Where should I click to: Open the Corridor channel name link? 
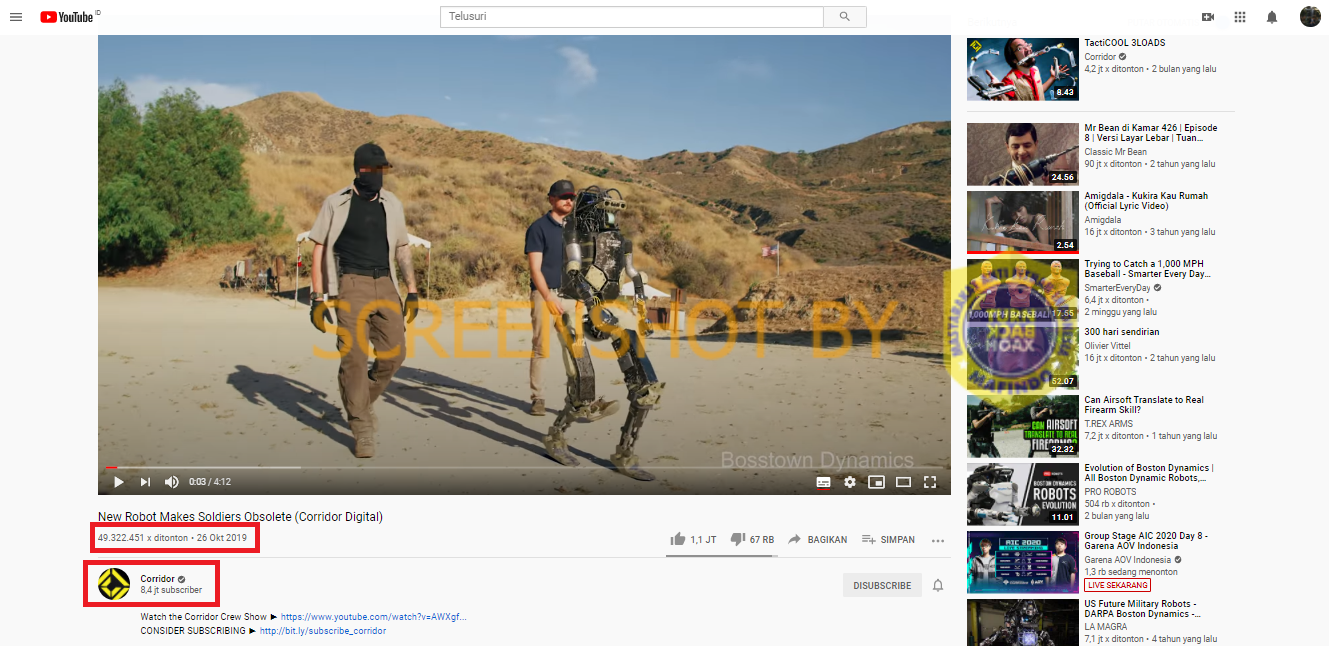tap(157, 579)
